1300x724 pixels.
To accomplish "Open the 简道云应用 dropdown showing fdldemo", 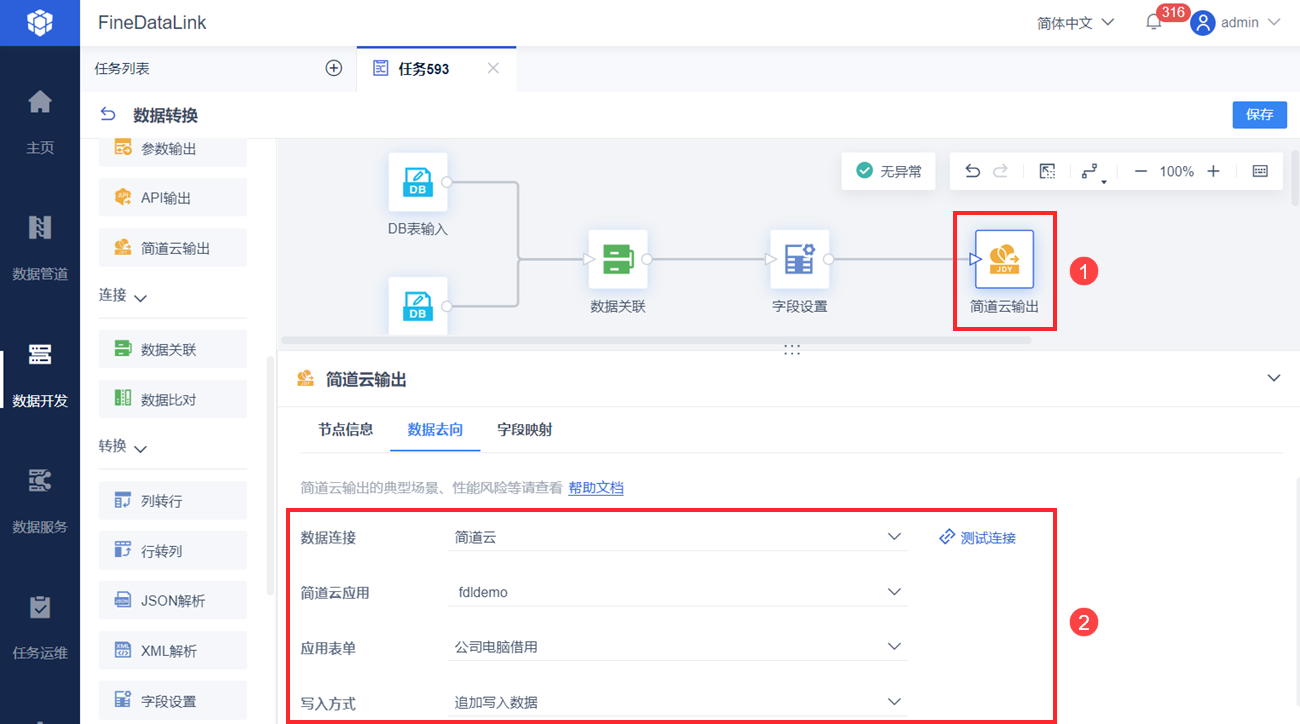I will (678, 592).
